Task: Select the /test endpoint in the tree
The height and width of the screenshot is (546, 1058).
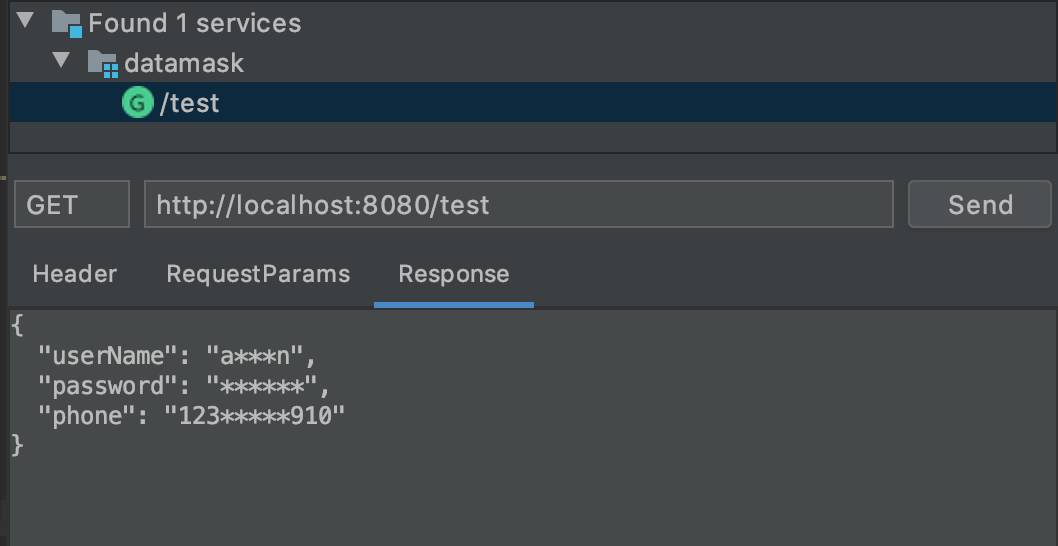Action: pyautogui.click(x=190, y=103)
